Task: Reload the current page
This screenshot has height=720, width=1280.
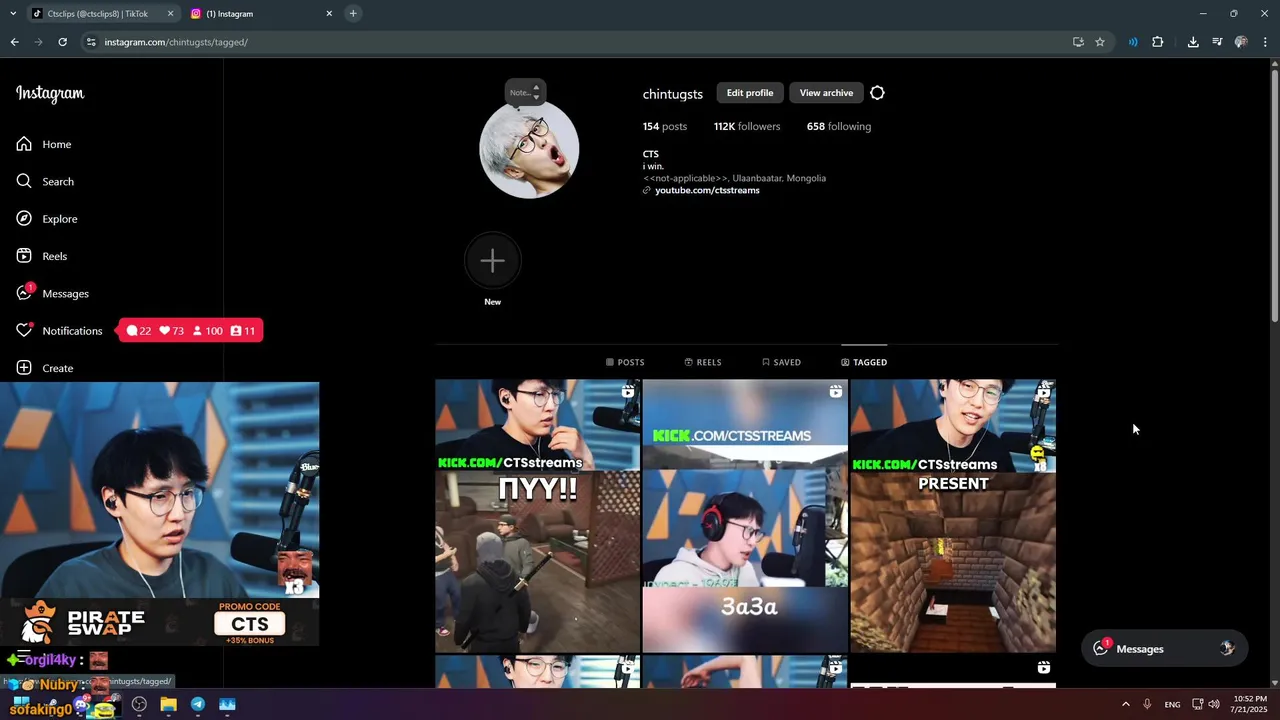Action: pos(62,42)
